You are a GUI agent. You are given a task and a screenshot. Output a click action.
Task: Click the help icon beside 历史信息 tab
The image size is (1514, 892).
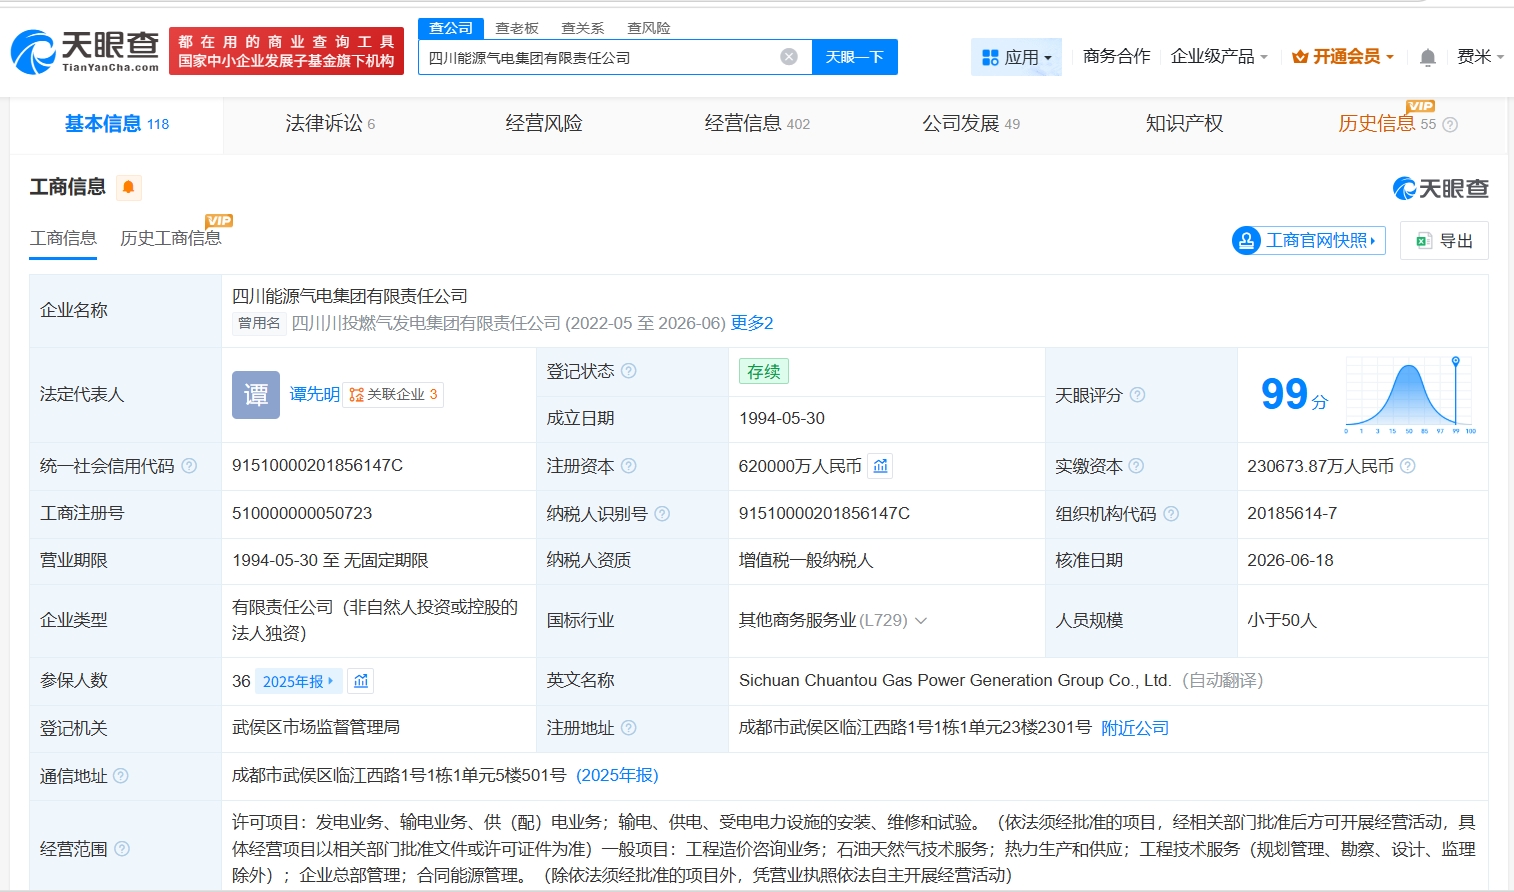pos(1450,125)
